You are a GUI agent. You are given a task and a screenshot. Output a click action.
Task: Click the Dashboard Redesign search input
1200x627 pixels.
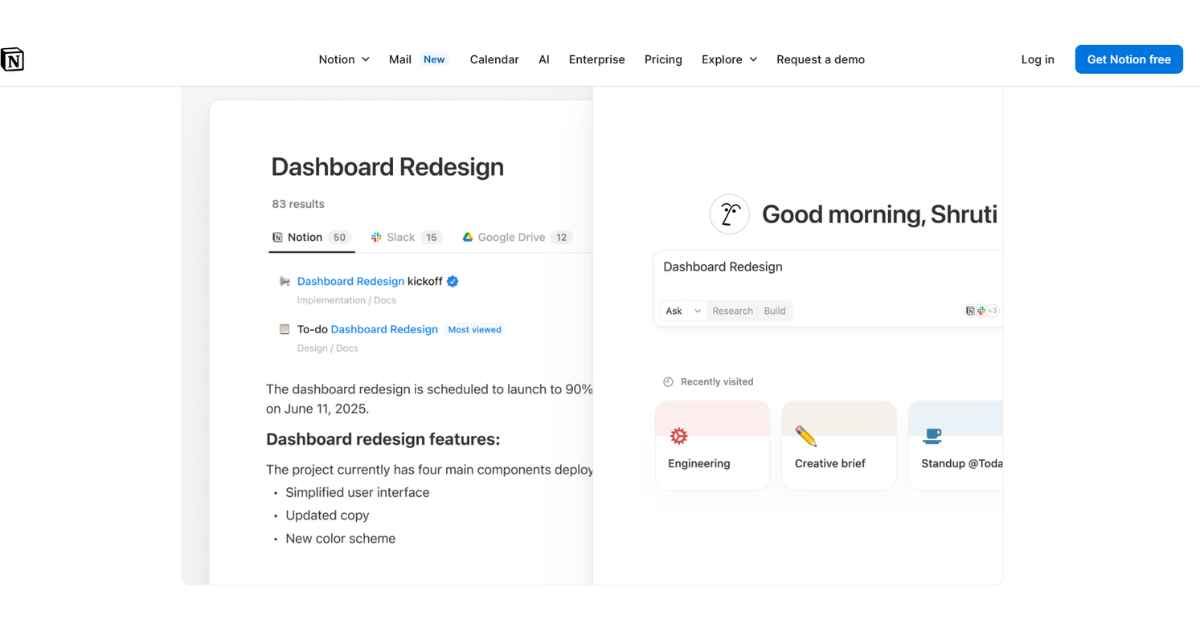pyautogui.click(x=830, y=267)
